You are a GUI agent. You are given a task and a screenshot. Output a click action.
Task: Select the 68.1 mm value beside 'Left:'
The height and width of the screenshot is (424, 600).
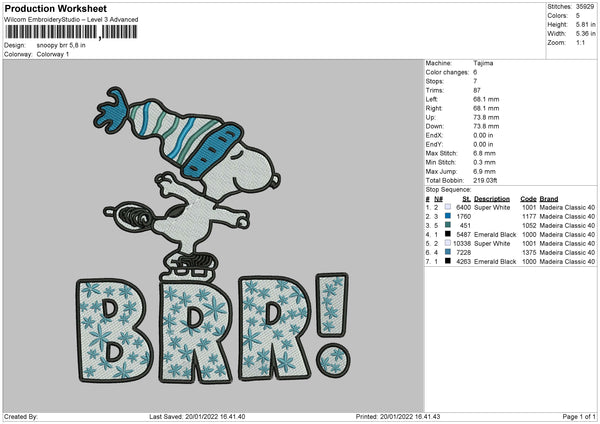coord(486,99)
